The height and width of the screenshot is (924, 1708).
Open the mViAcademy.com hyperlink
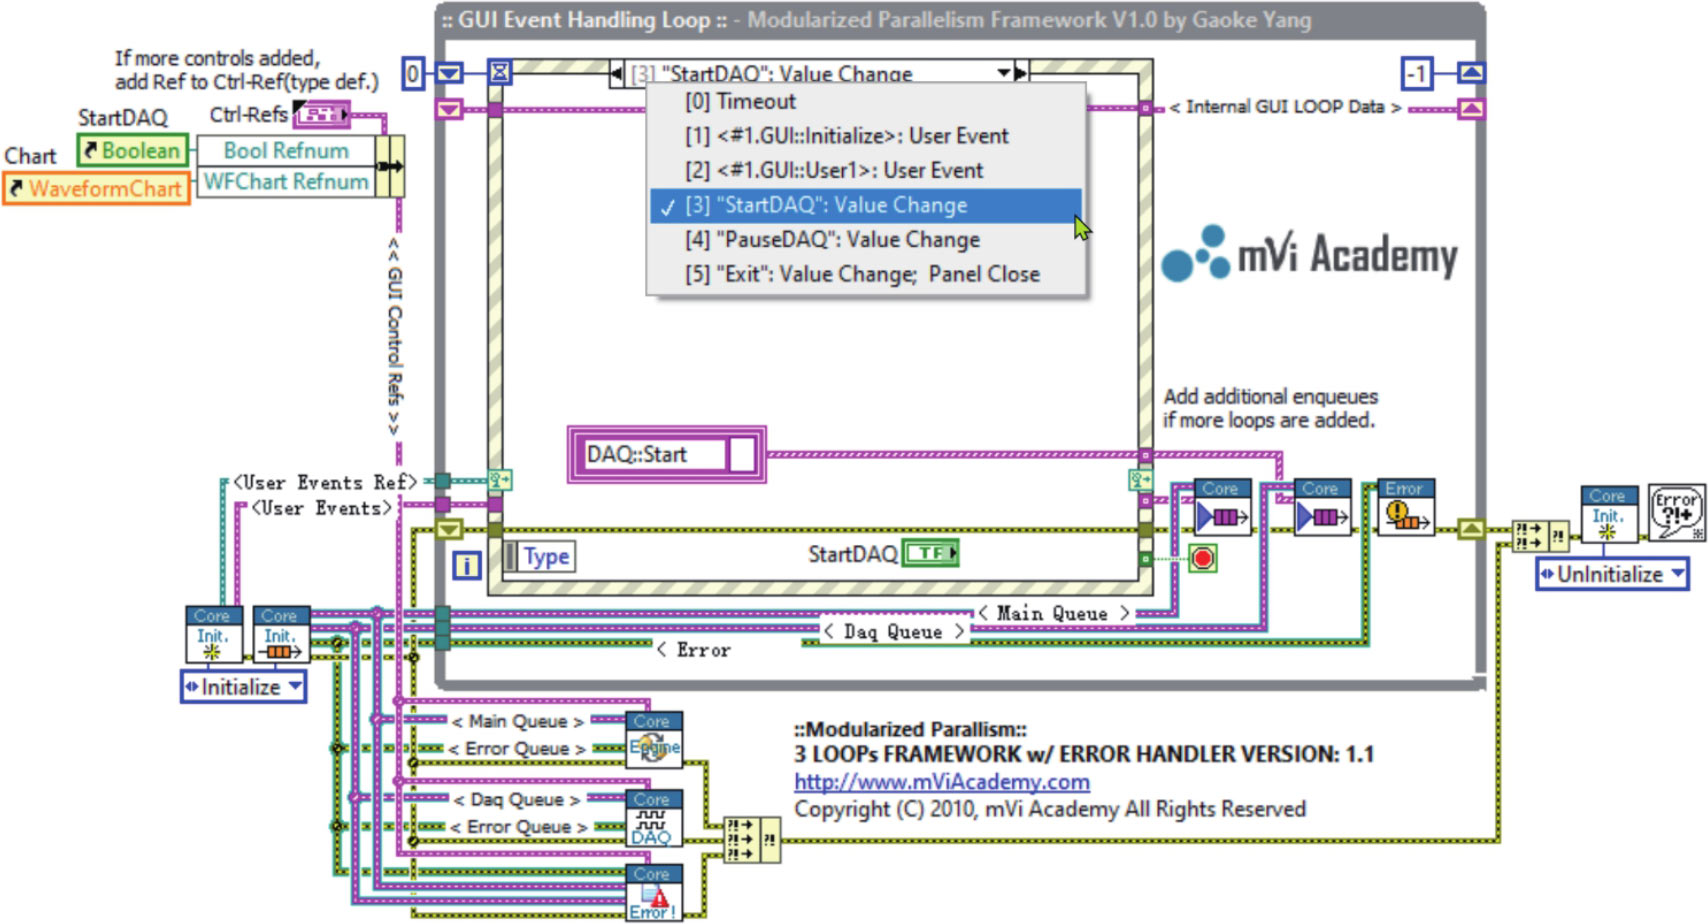(941, 782)
